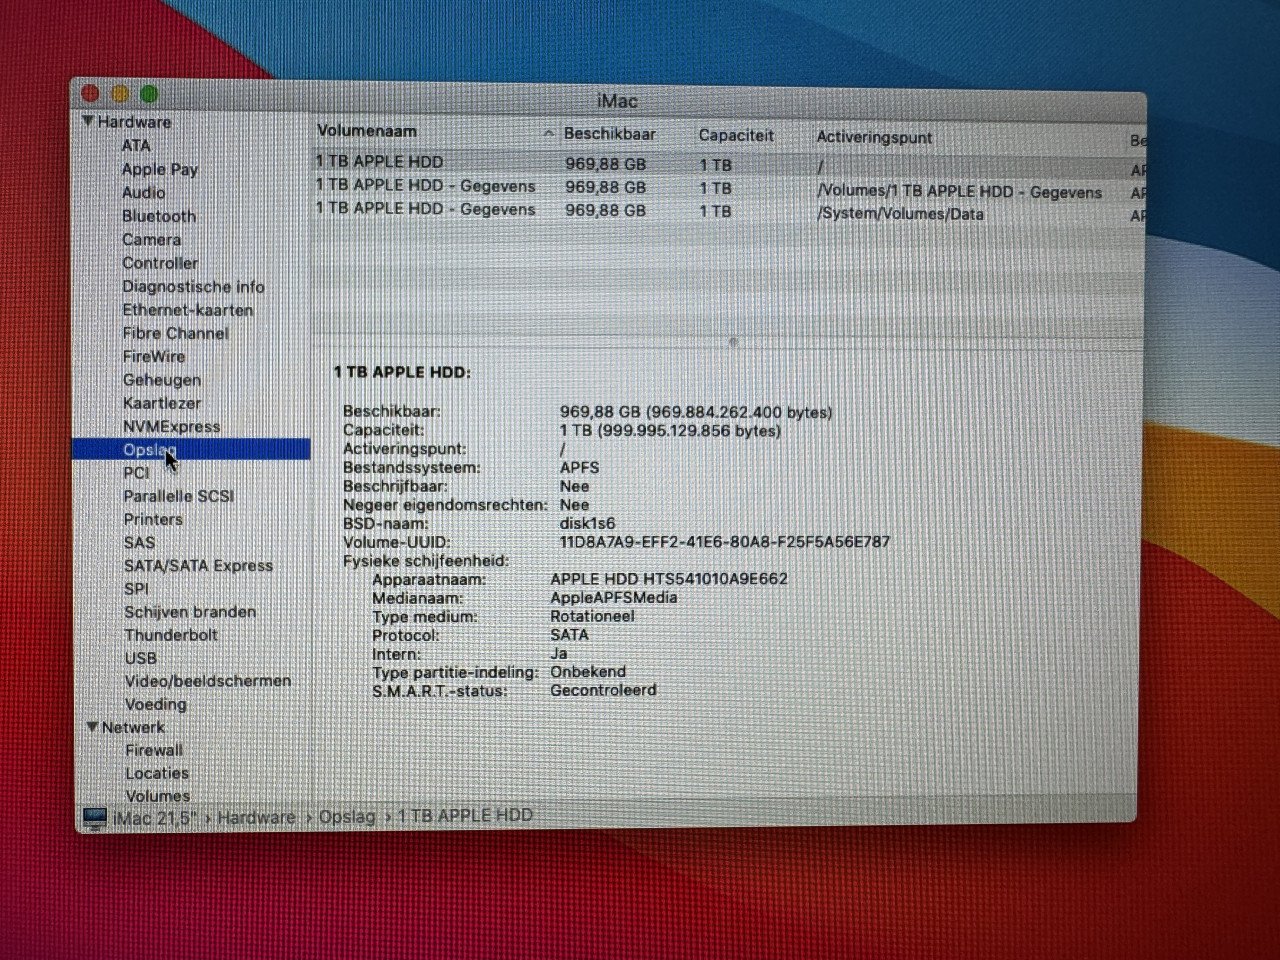The image size is (1280, 960).
Task: Select SAS in the sidebar
Action: tap(139, 543)
